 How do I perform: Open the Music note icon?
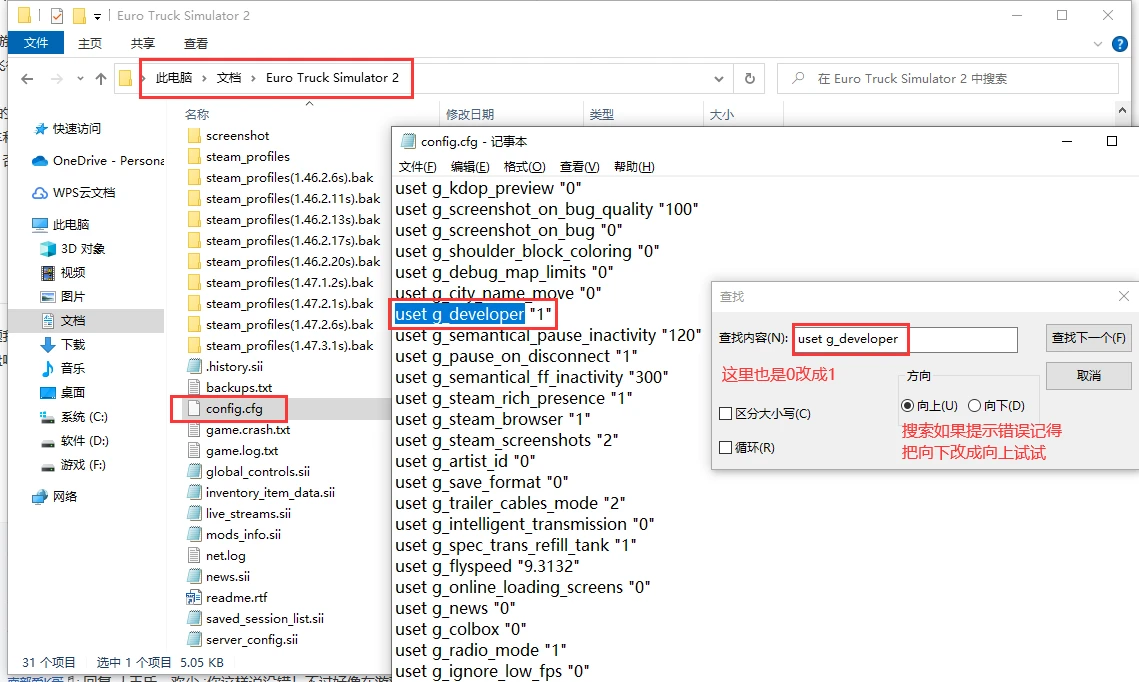(x=48, y=368)
